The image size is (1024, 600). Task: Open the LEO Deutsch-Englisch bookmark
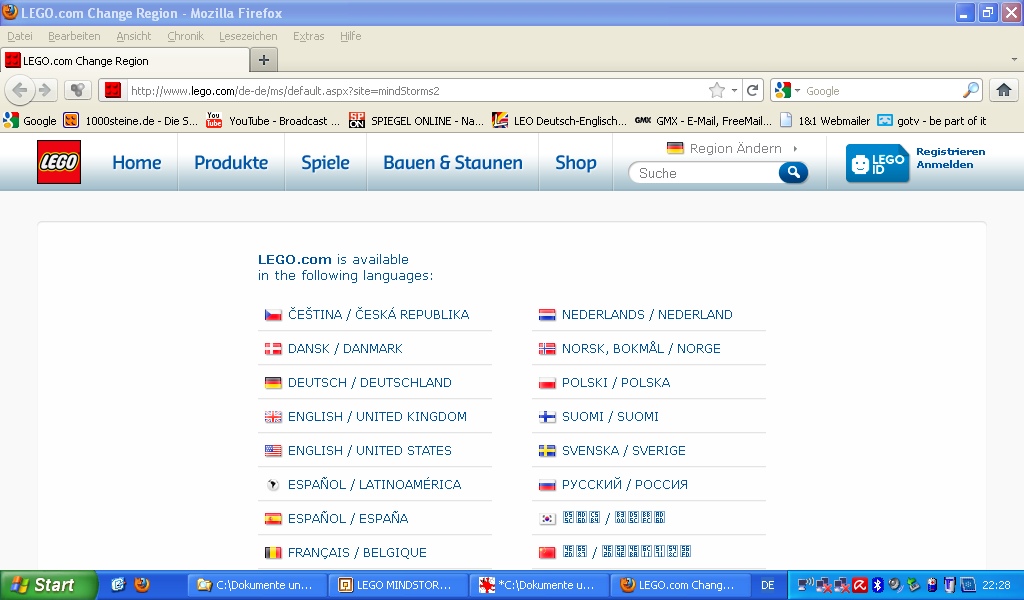coord(559,121)
